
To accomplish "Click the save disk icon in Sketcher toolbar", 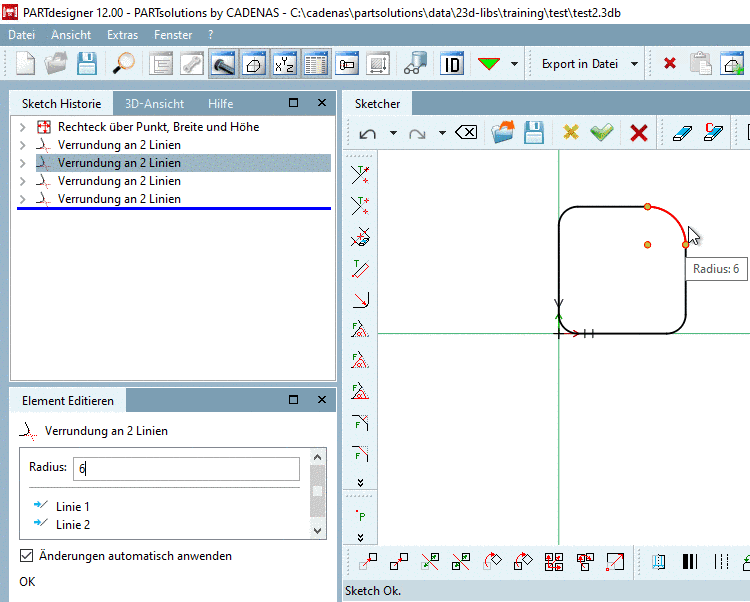I will click(534, 133).
